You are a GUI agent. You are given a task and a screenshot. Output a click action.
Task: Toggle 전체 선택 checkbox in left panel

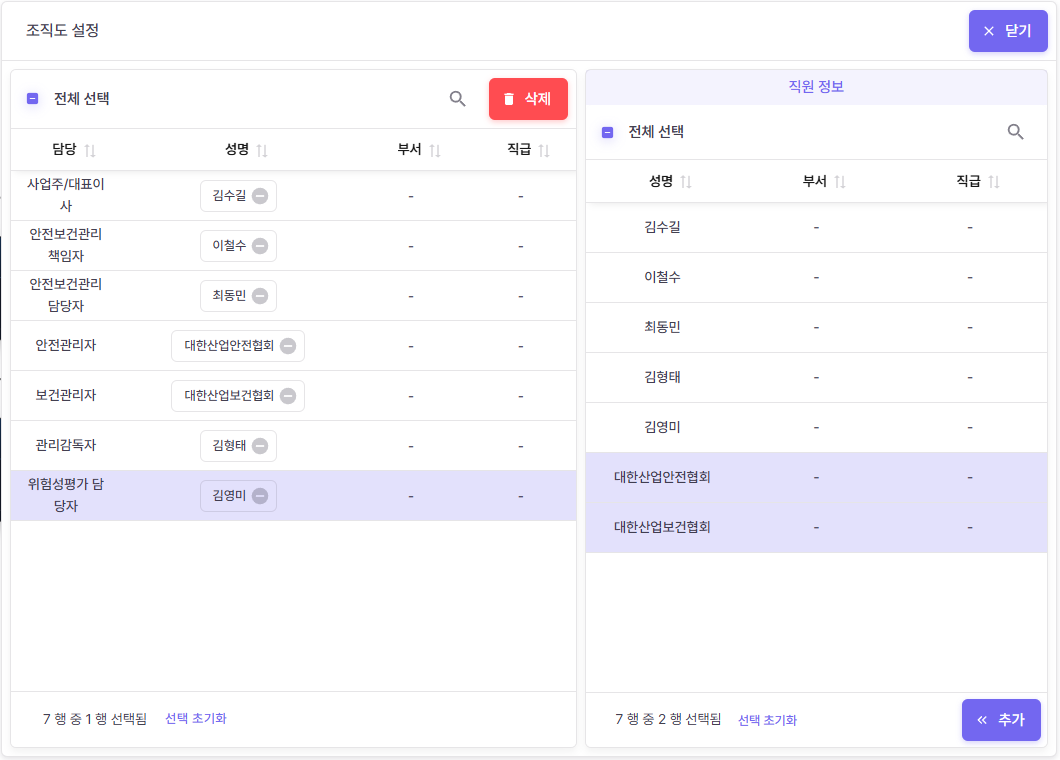[33, 99]
